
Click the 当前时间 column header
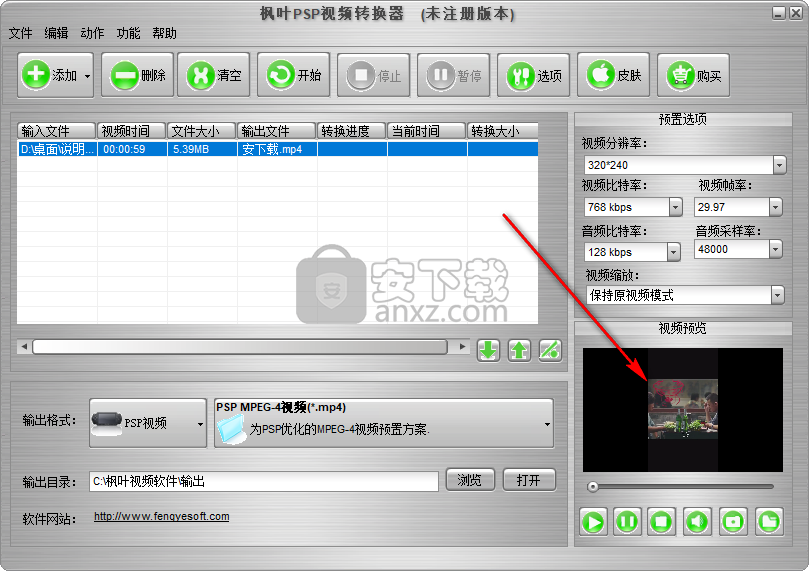(x=426, y=131)
